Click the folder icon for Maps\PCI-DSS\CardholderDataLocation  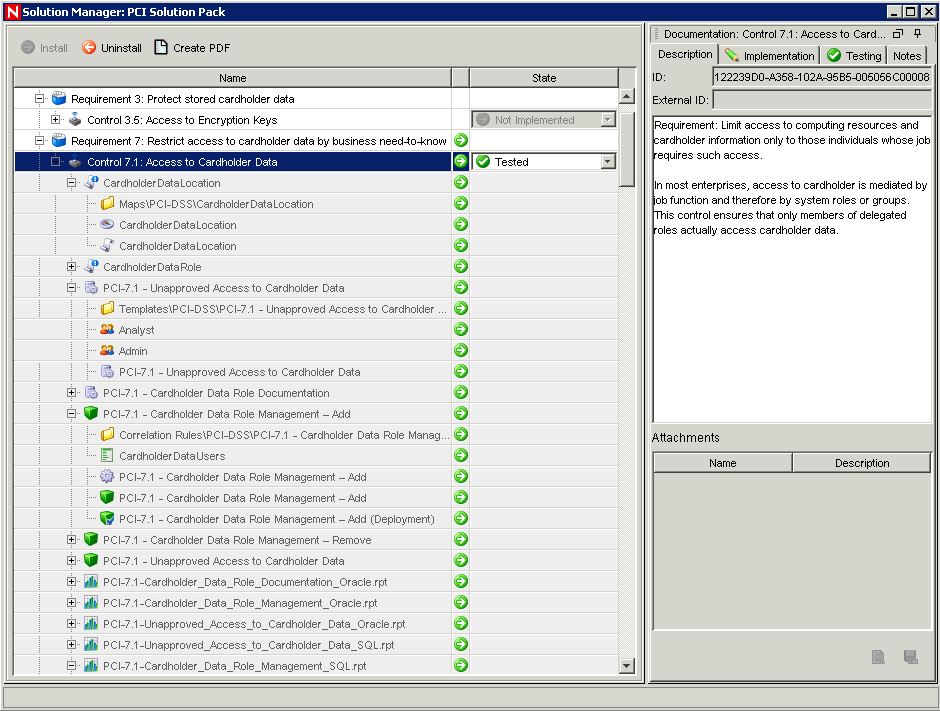click(x=107, y=204)
